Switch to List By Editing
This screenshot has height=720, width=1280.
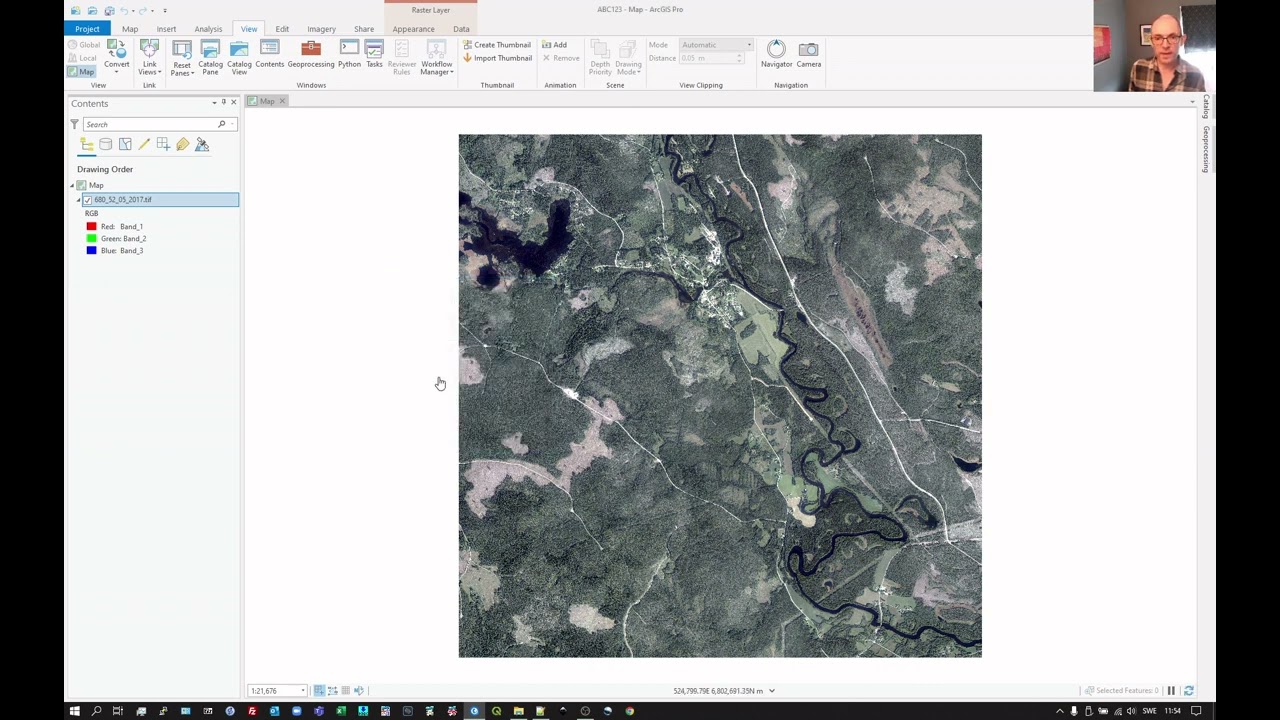(144, 145)
